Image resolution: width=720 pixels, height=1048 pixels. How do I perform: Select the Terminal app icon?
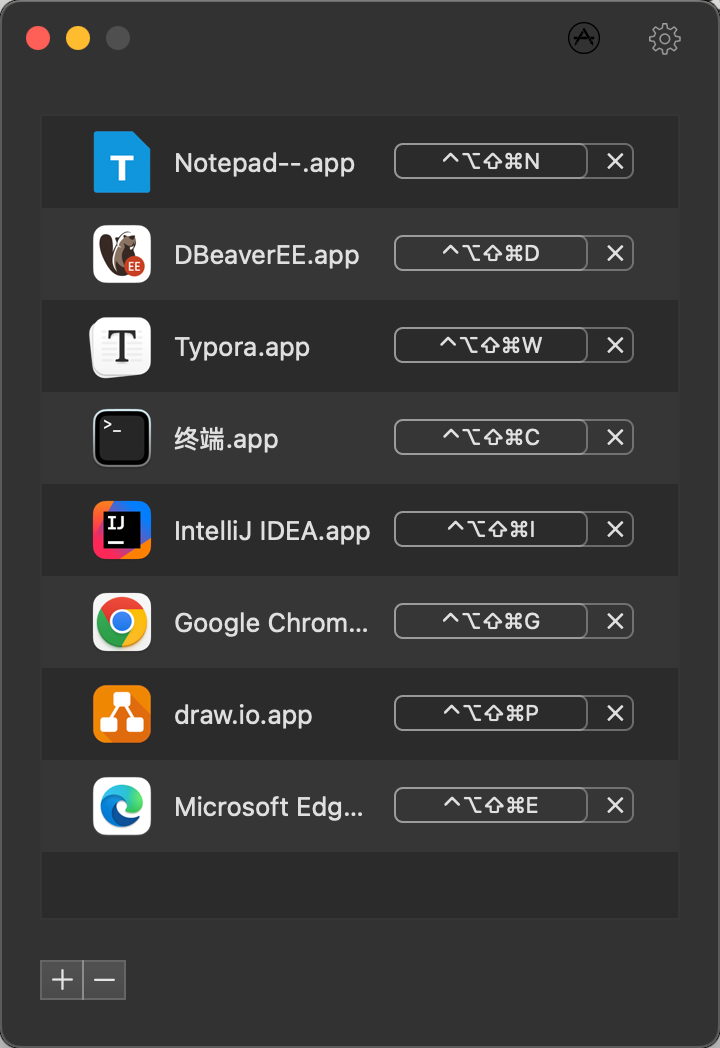[x=122, y=438]
